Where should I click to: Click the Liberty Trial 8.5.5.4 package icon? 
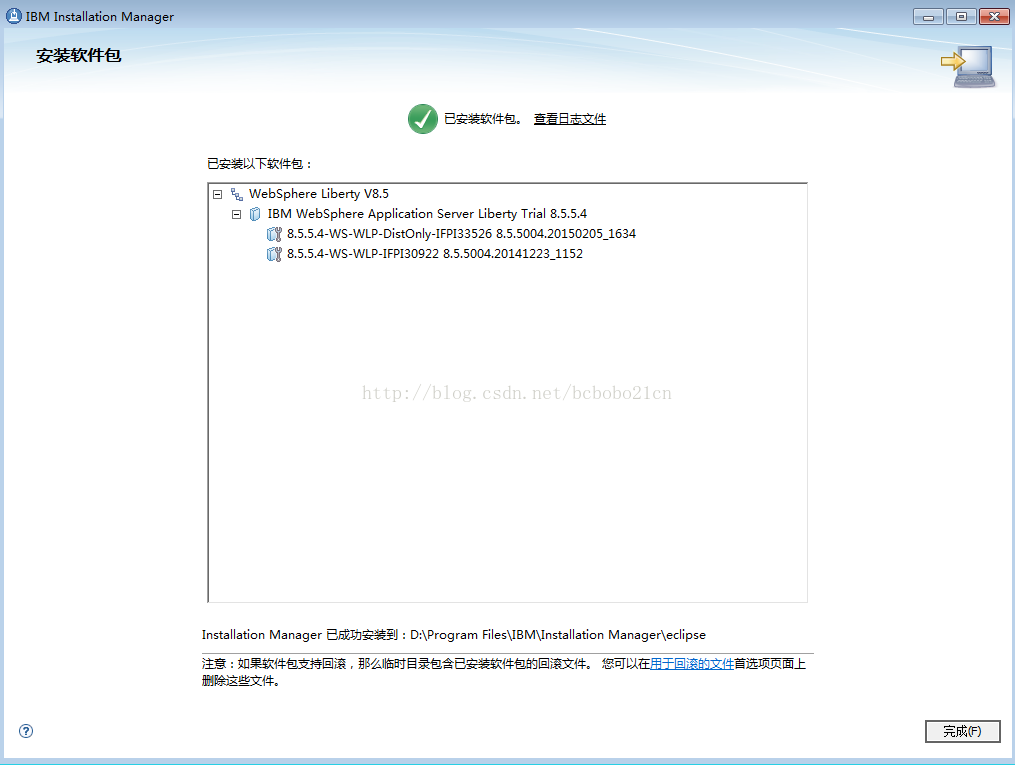pos(256,214)
